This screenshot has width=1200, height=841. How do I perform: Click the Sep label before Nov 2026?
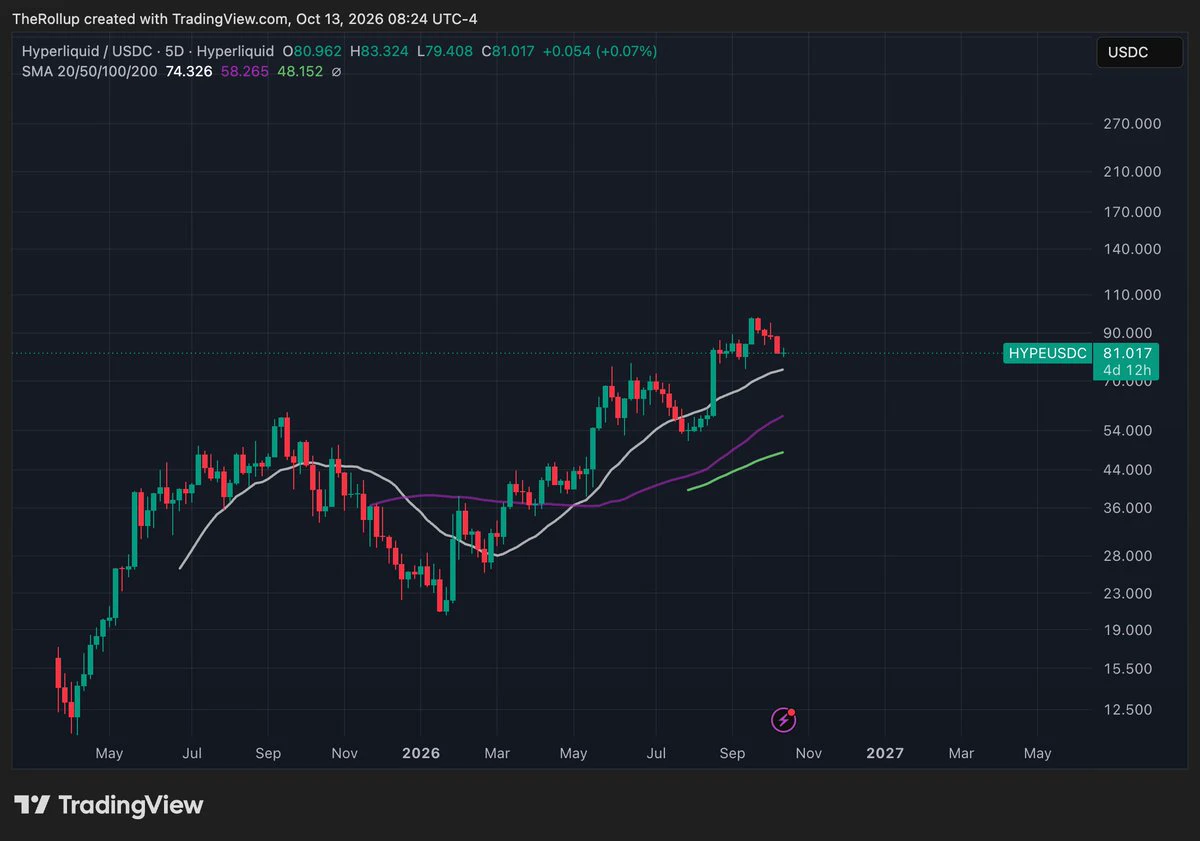(x=732, y=753)
